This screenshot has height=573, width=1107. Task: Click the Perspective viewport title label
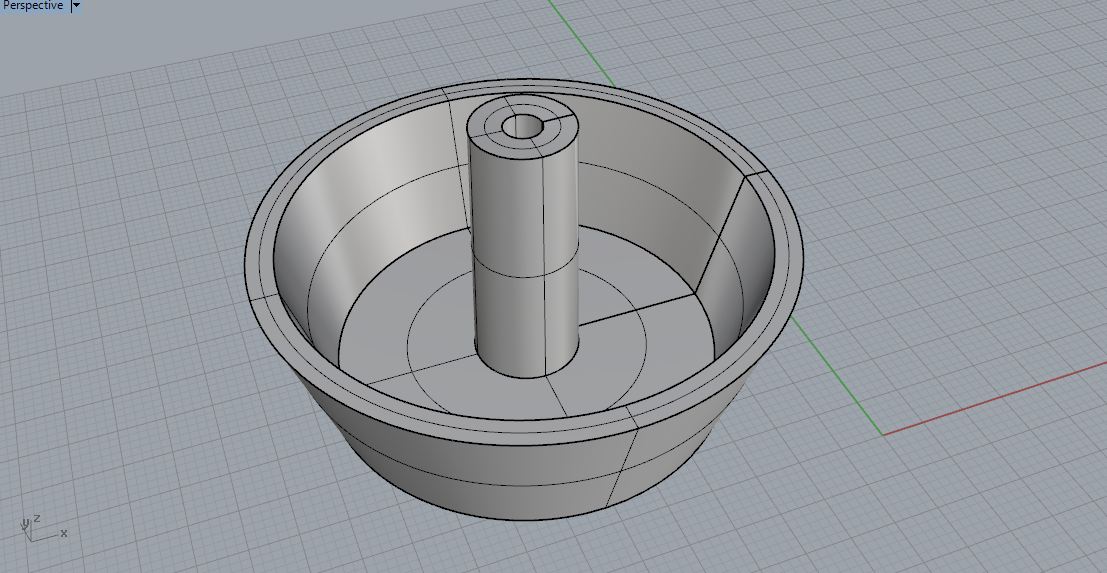coord(32,6)
